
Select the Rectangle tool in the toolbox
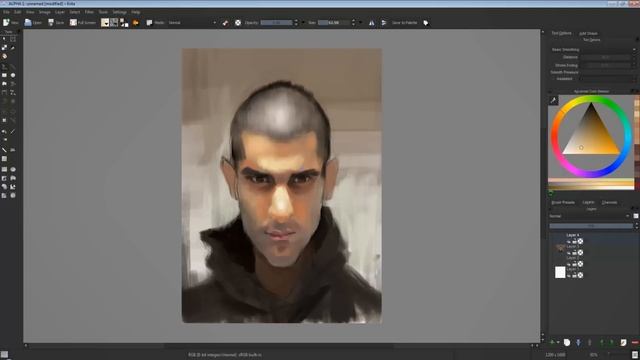click(x=4, y=75)
